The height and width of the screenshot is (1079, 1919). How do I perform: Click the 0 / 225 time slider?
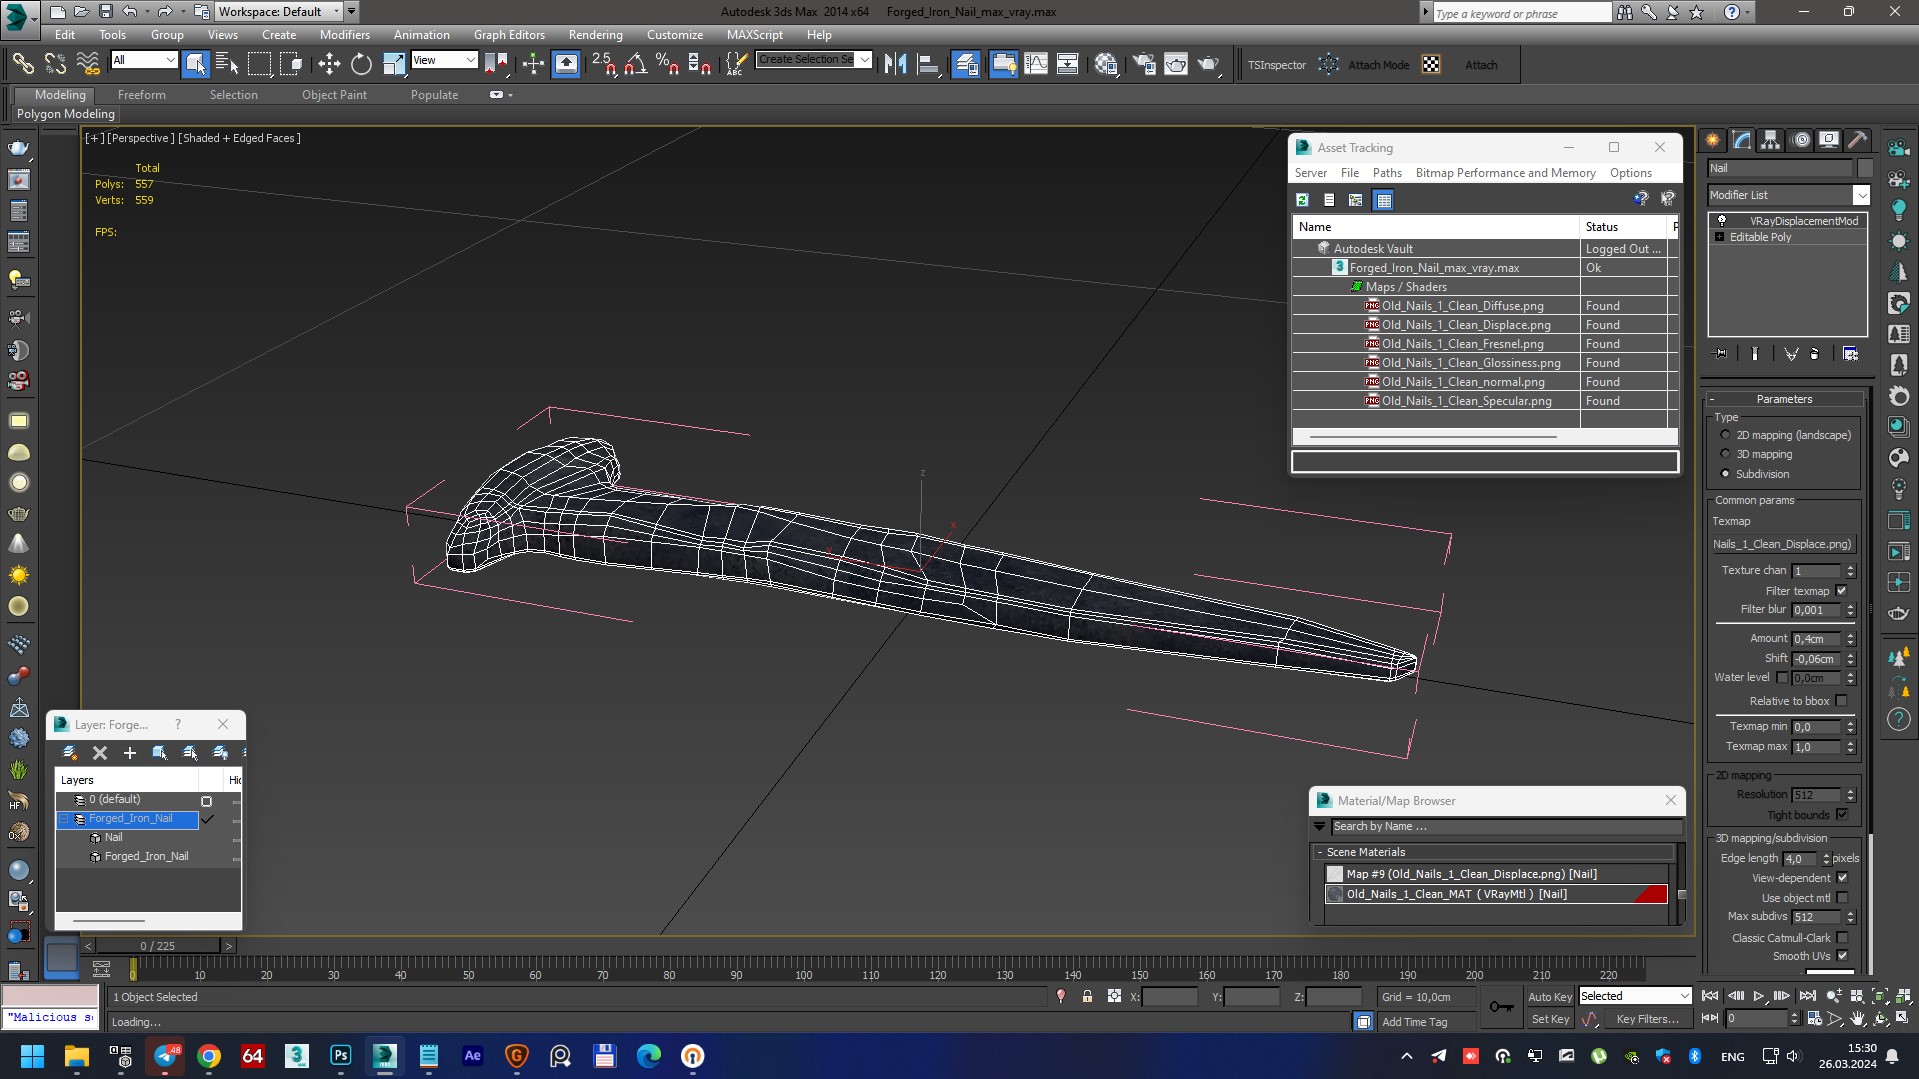pos(158,946)
